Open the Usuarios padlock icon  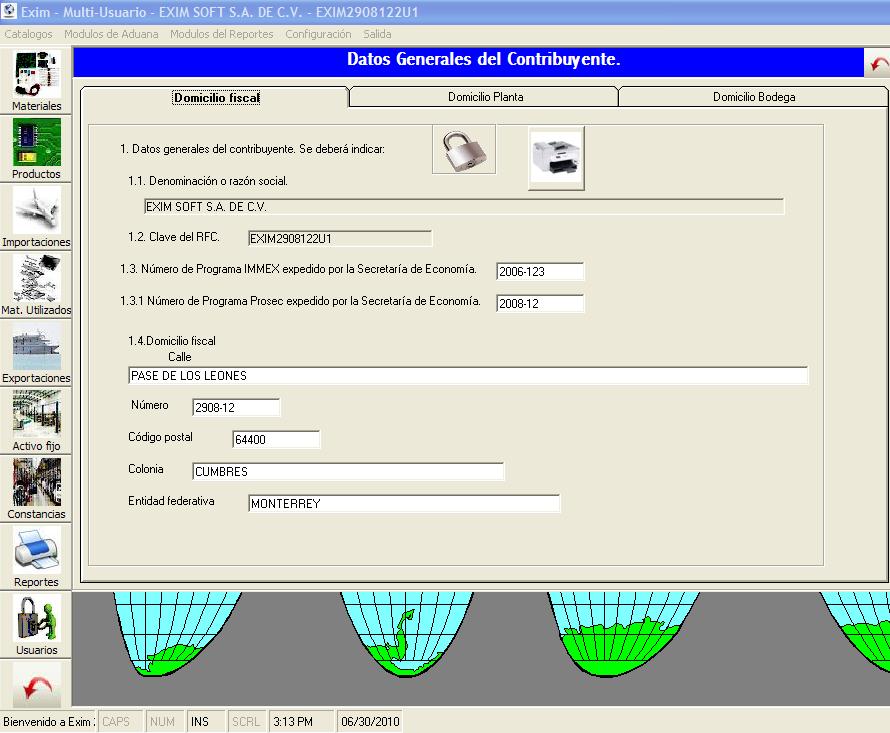coord(36,626)
